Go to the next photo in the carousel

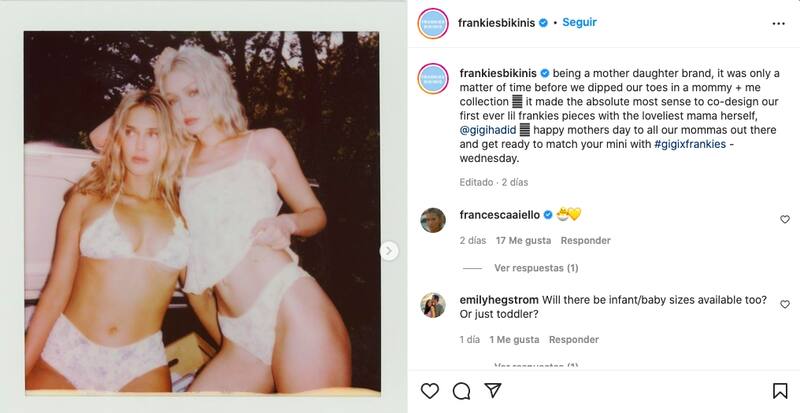click(x=389, y=251)
